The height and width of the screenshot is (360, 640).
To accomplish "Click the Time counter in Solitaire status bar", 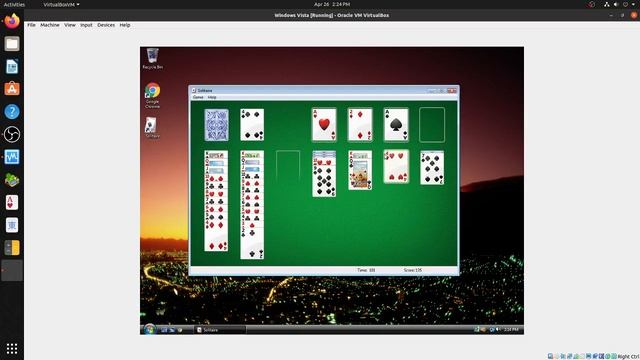I will coord(366,270).
